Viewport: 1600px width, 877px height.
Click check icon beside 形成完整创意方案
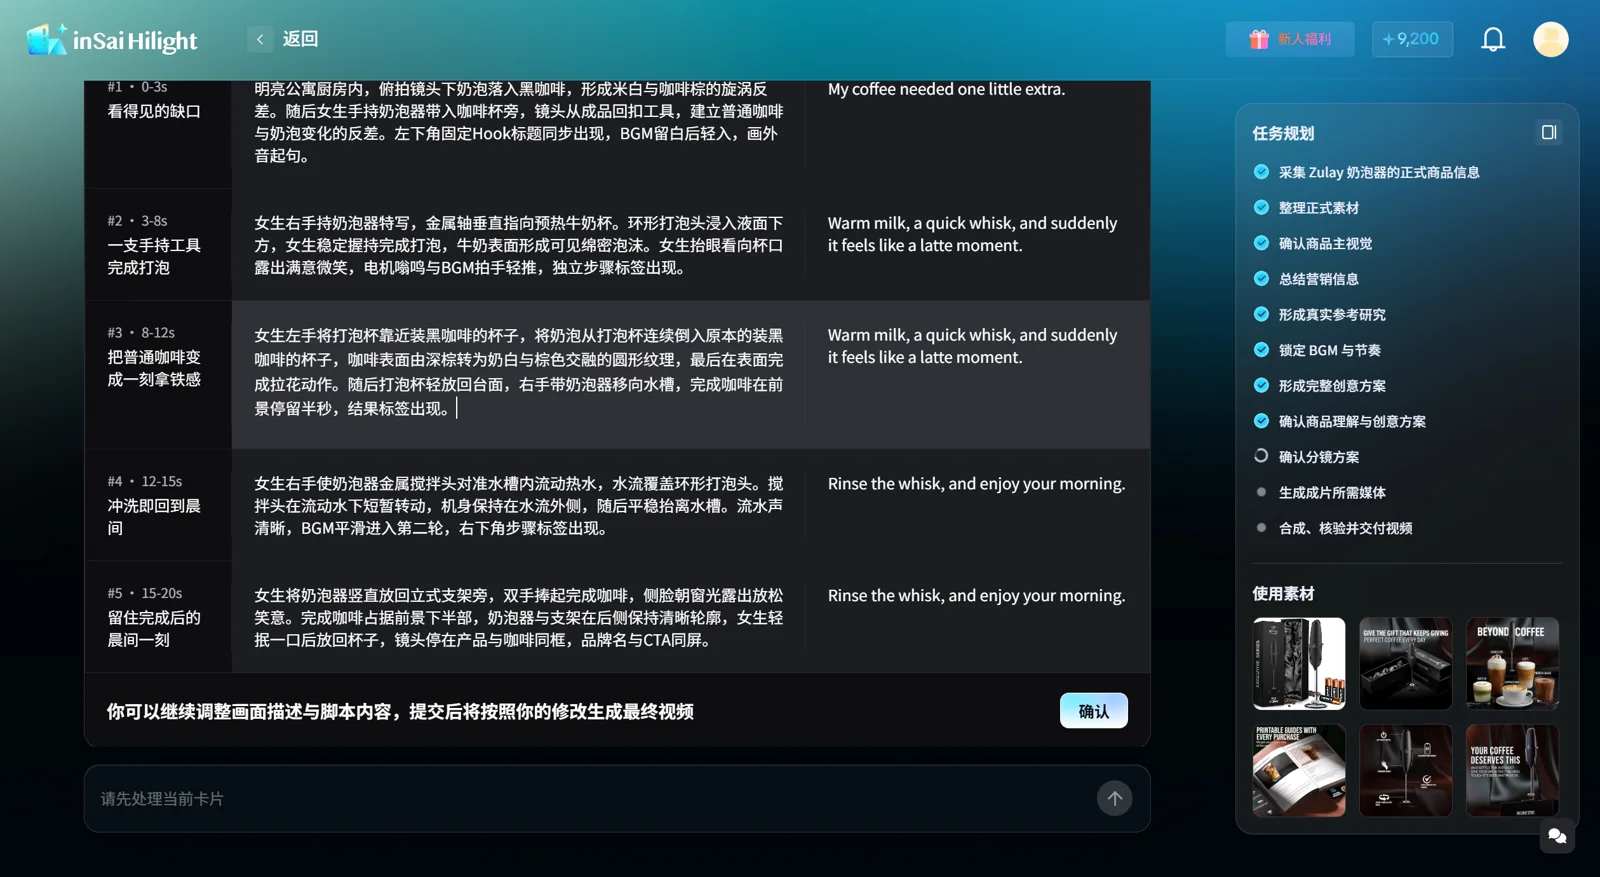[1261, 385]
